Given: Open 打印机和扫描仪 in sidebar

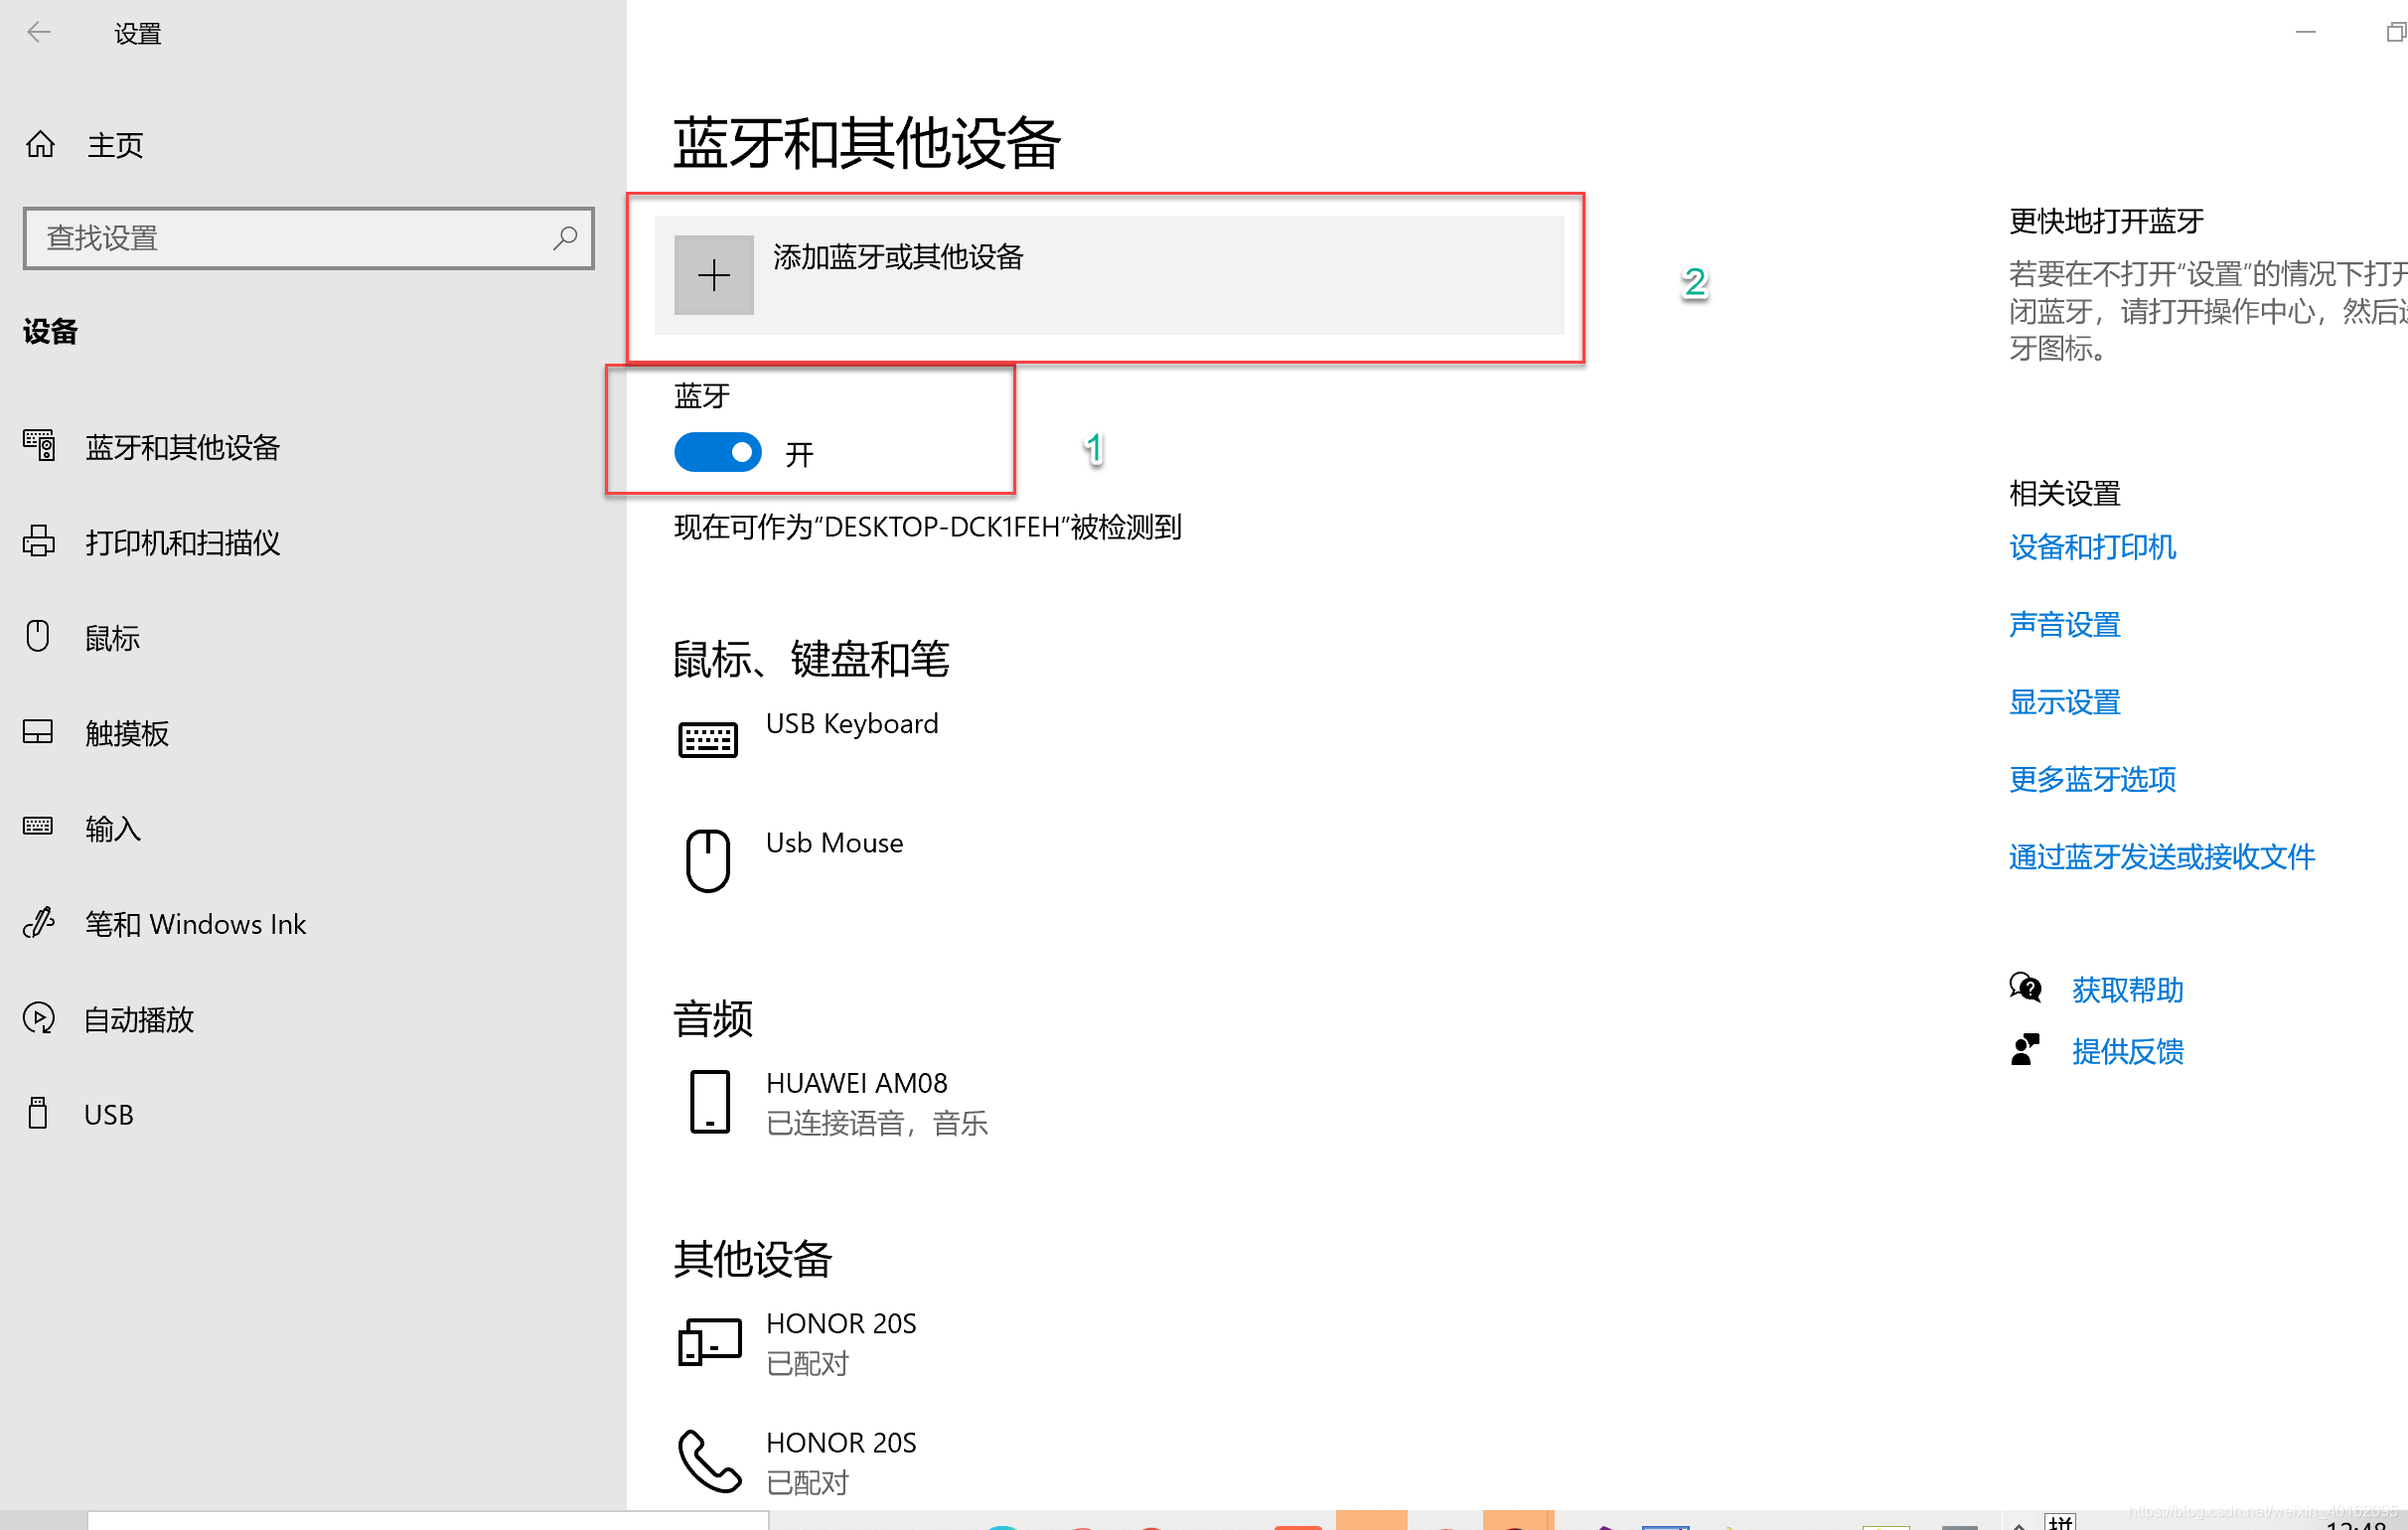Looking at the screenshot, I should click(x=182, y=543).
